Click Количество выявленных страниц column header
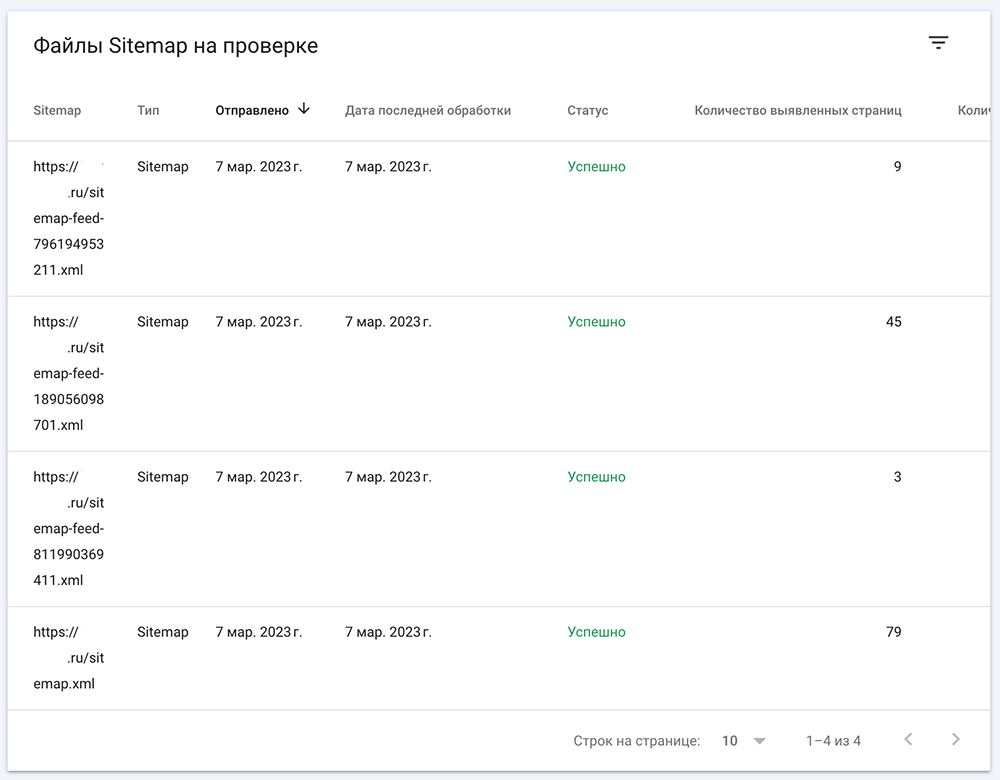Image resolution: width=1000 pixels, height=780 pixels. [x=798, y=110]
